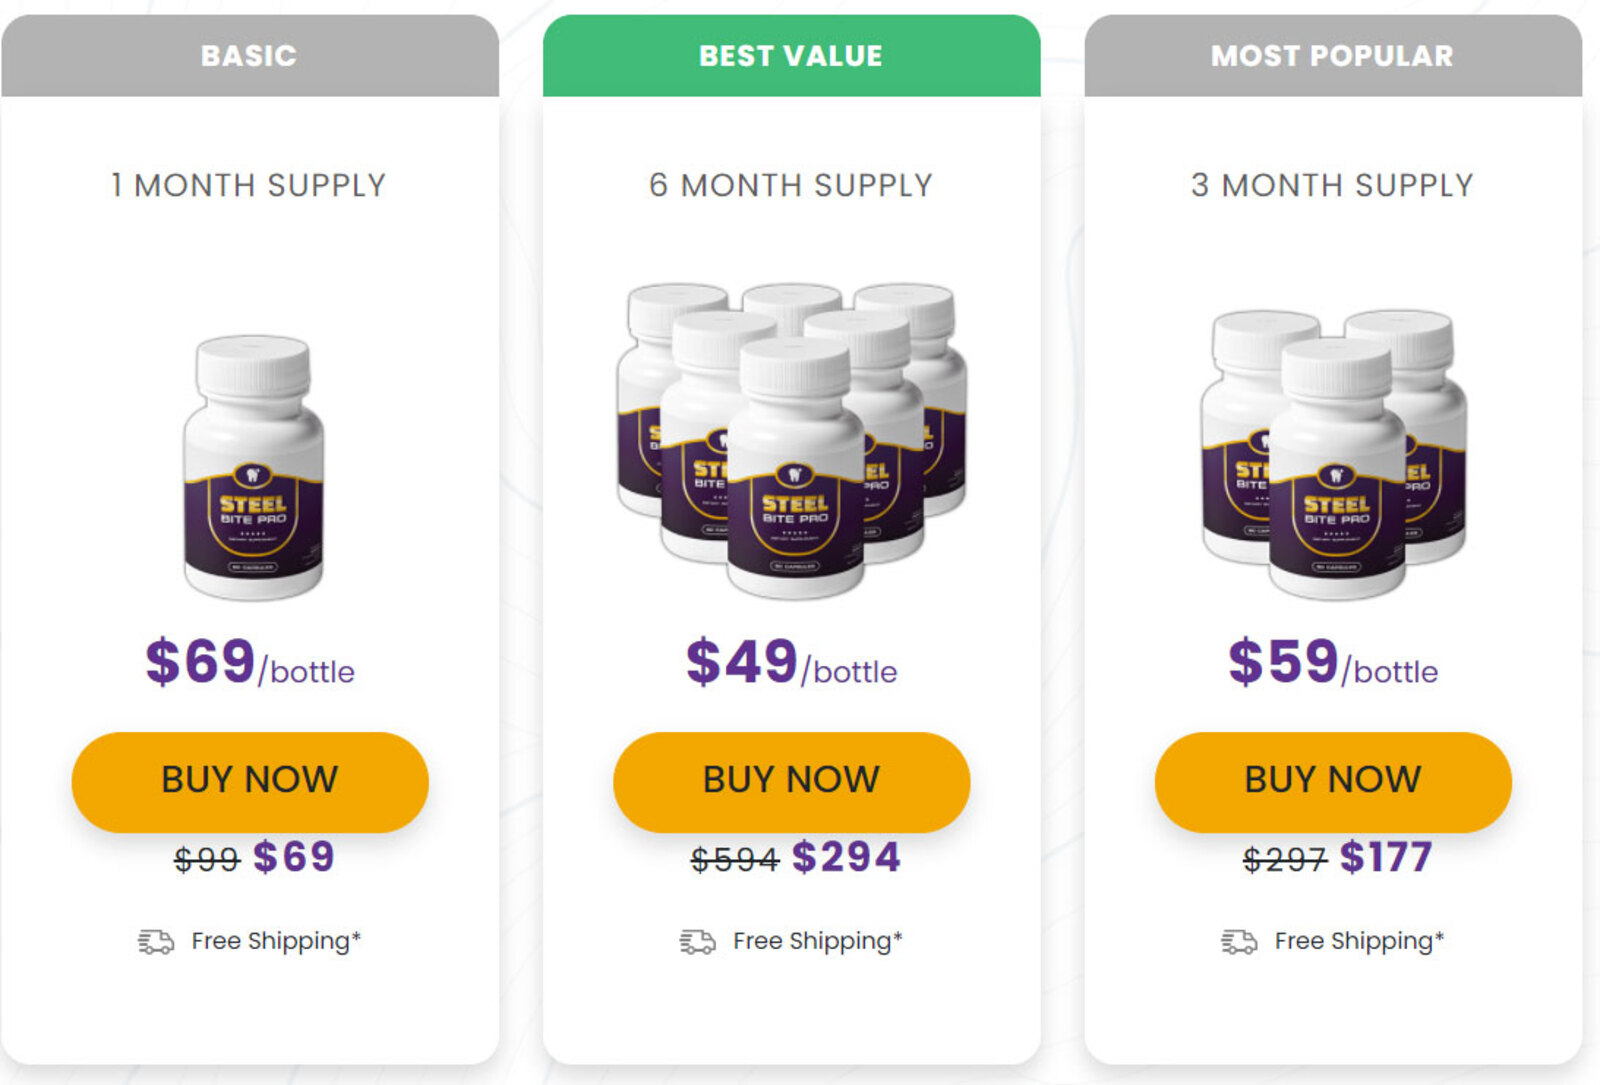Click the three-bottle bundle product image
Image resolution: width=1600 pixels, height=1085 pixels.
[x=1334, y=453]
